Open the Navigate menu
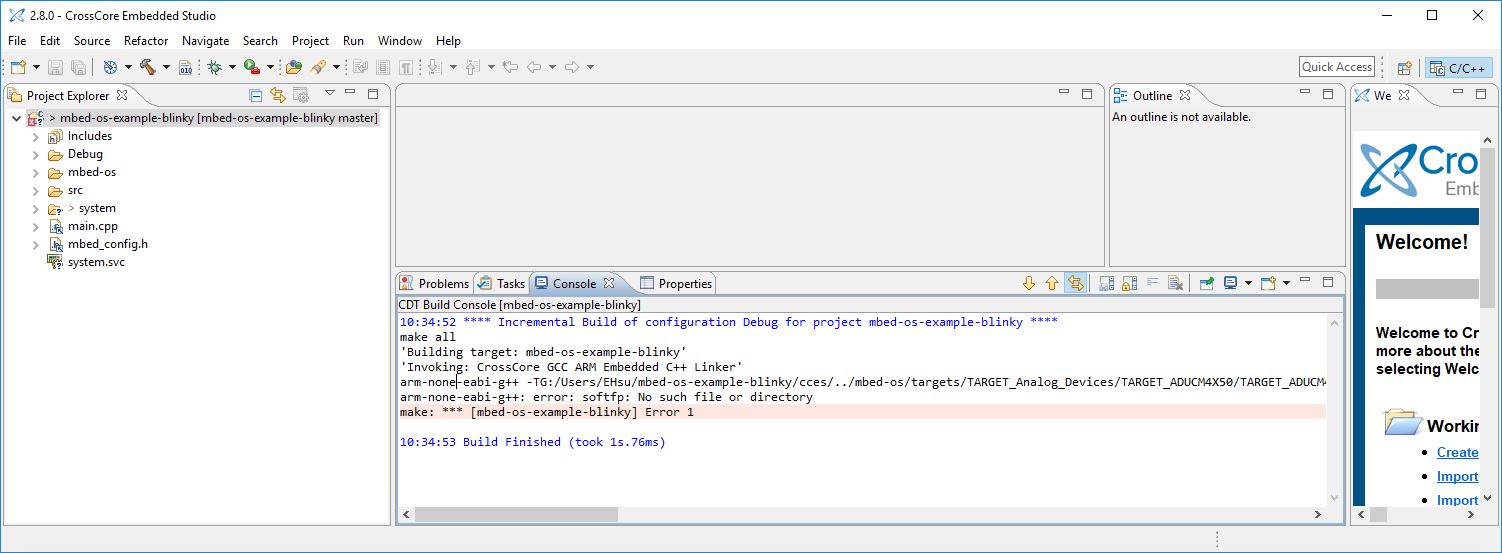 pyautogui.click(x=205, y=41)
